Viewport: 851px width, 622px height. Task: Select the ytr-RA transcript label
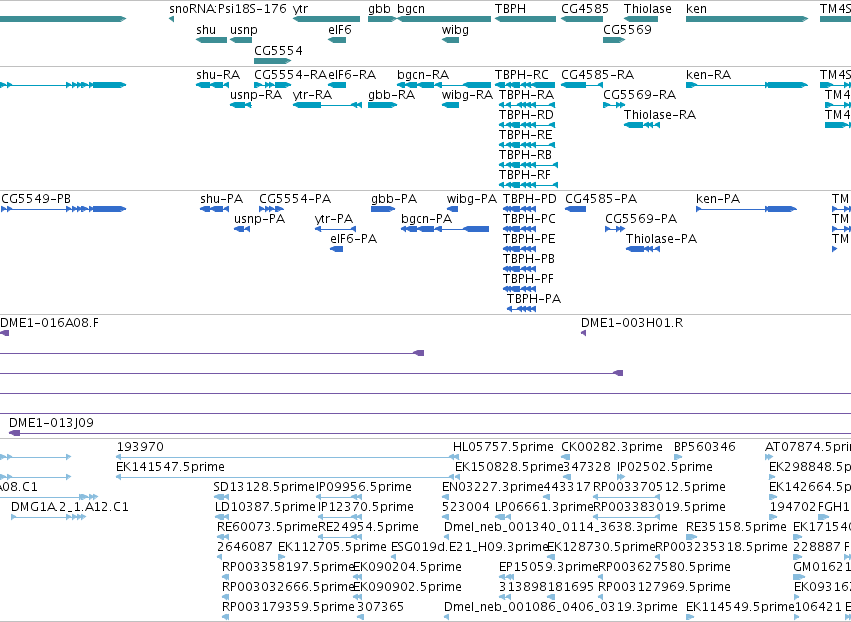(312, 95)
